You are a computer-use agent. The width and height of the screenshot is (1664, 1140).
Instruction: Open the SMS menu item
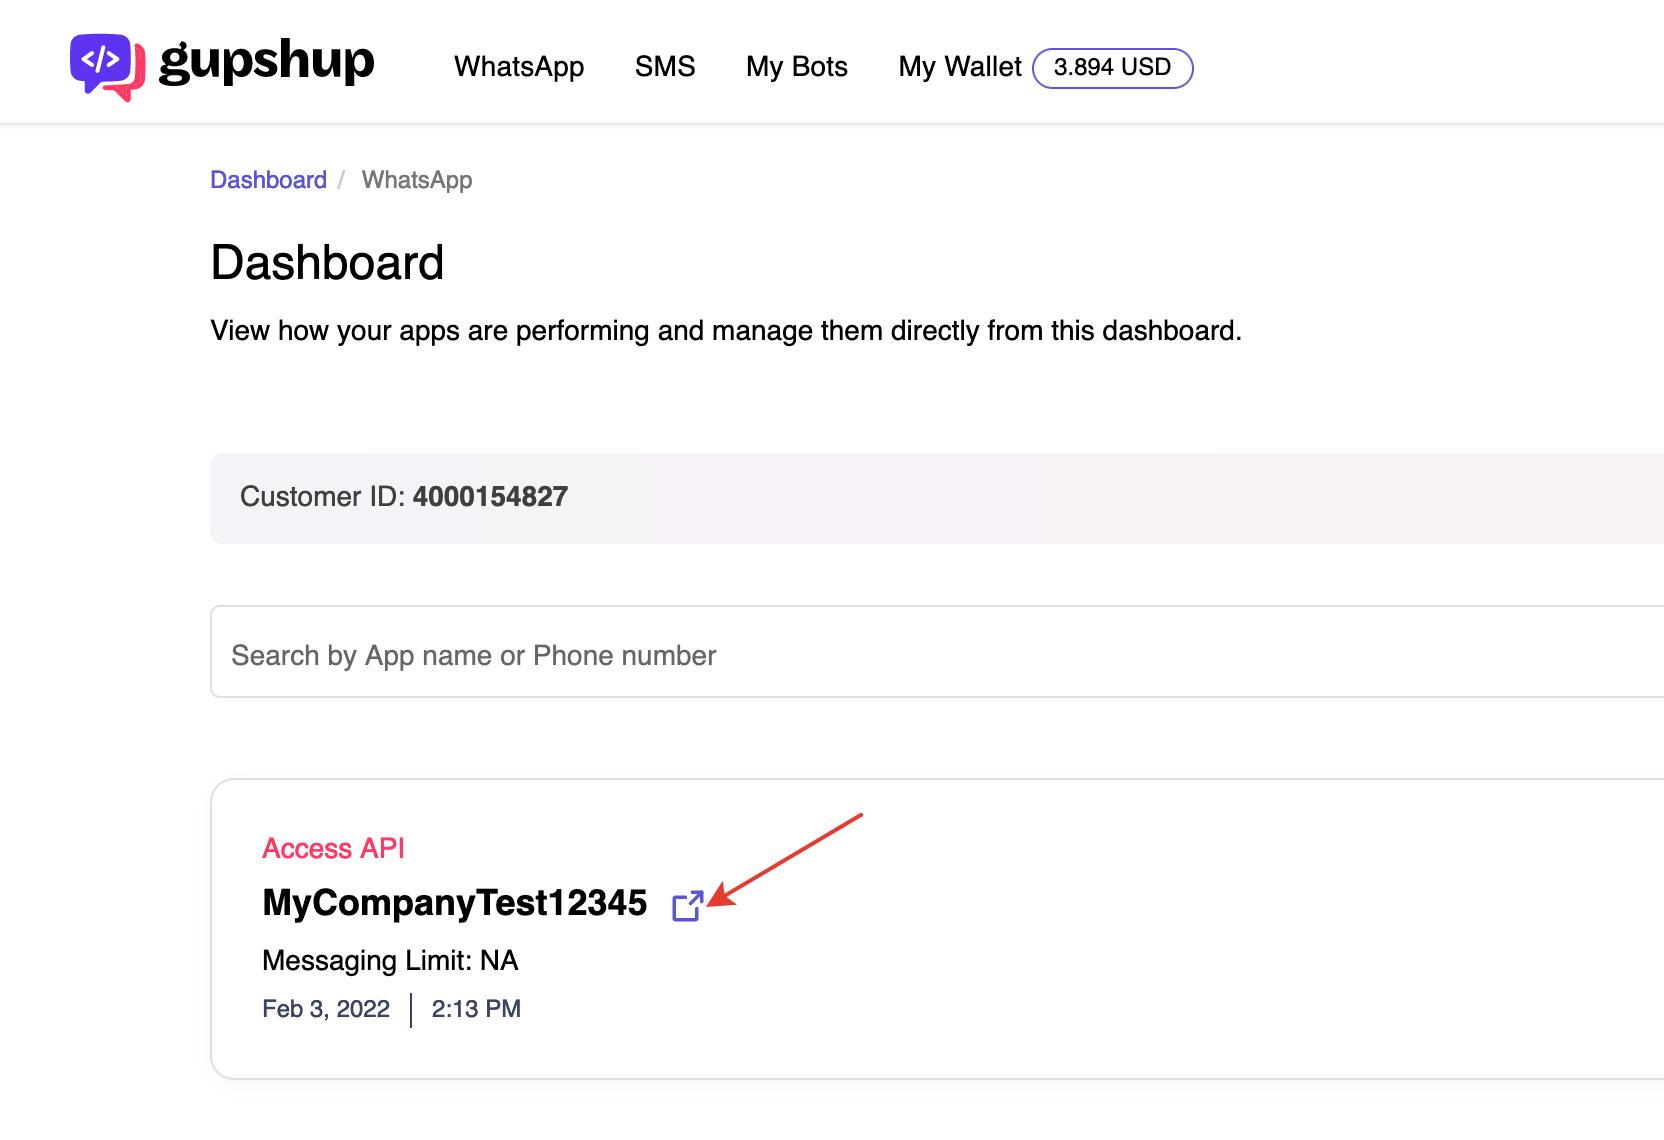click(x=665, y=67)
